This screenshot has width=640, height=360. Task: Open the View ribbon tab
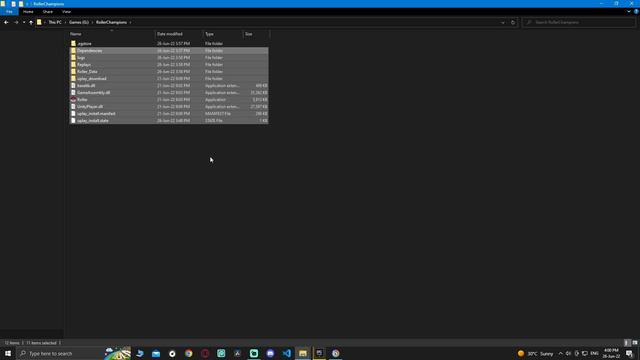(x=67, y=12)
